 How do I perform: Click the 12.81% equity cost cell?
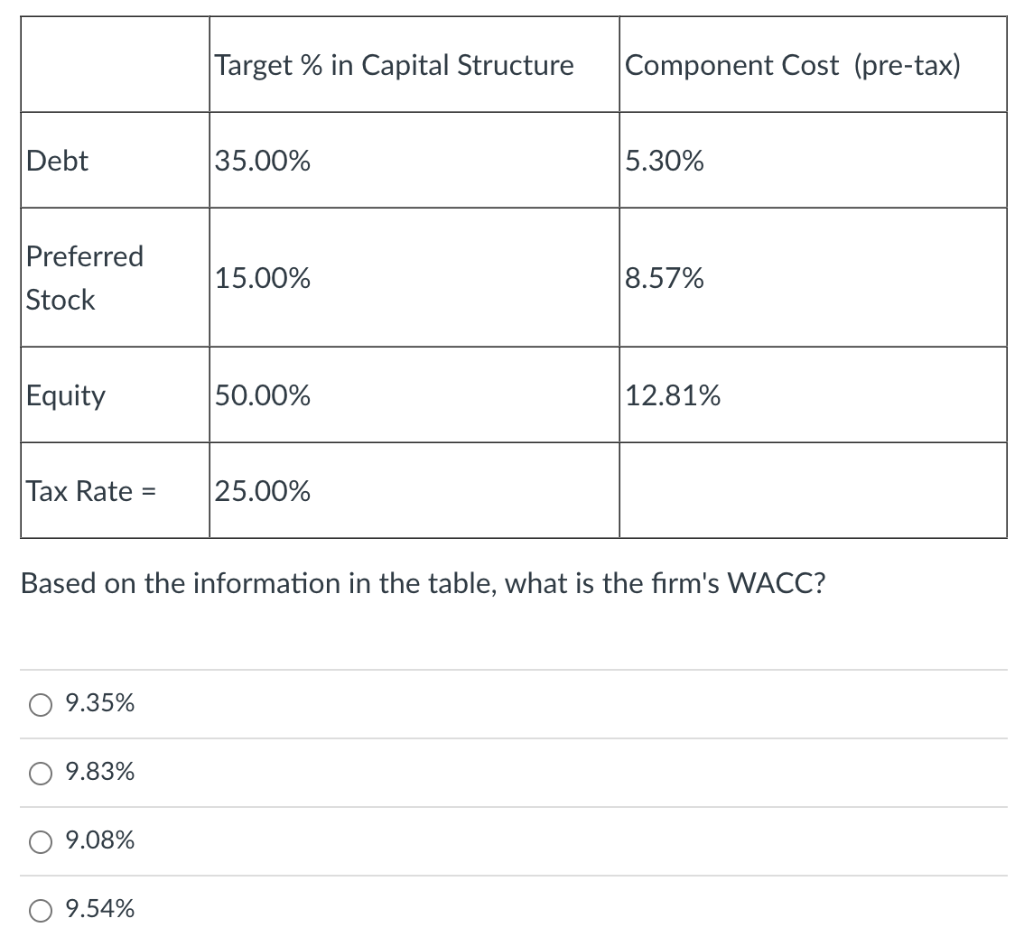click(x=672, y=395)
